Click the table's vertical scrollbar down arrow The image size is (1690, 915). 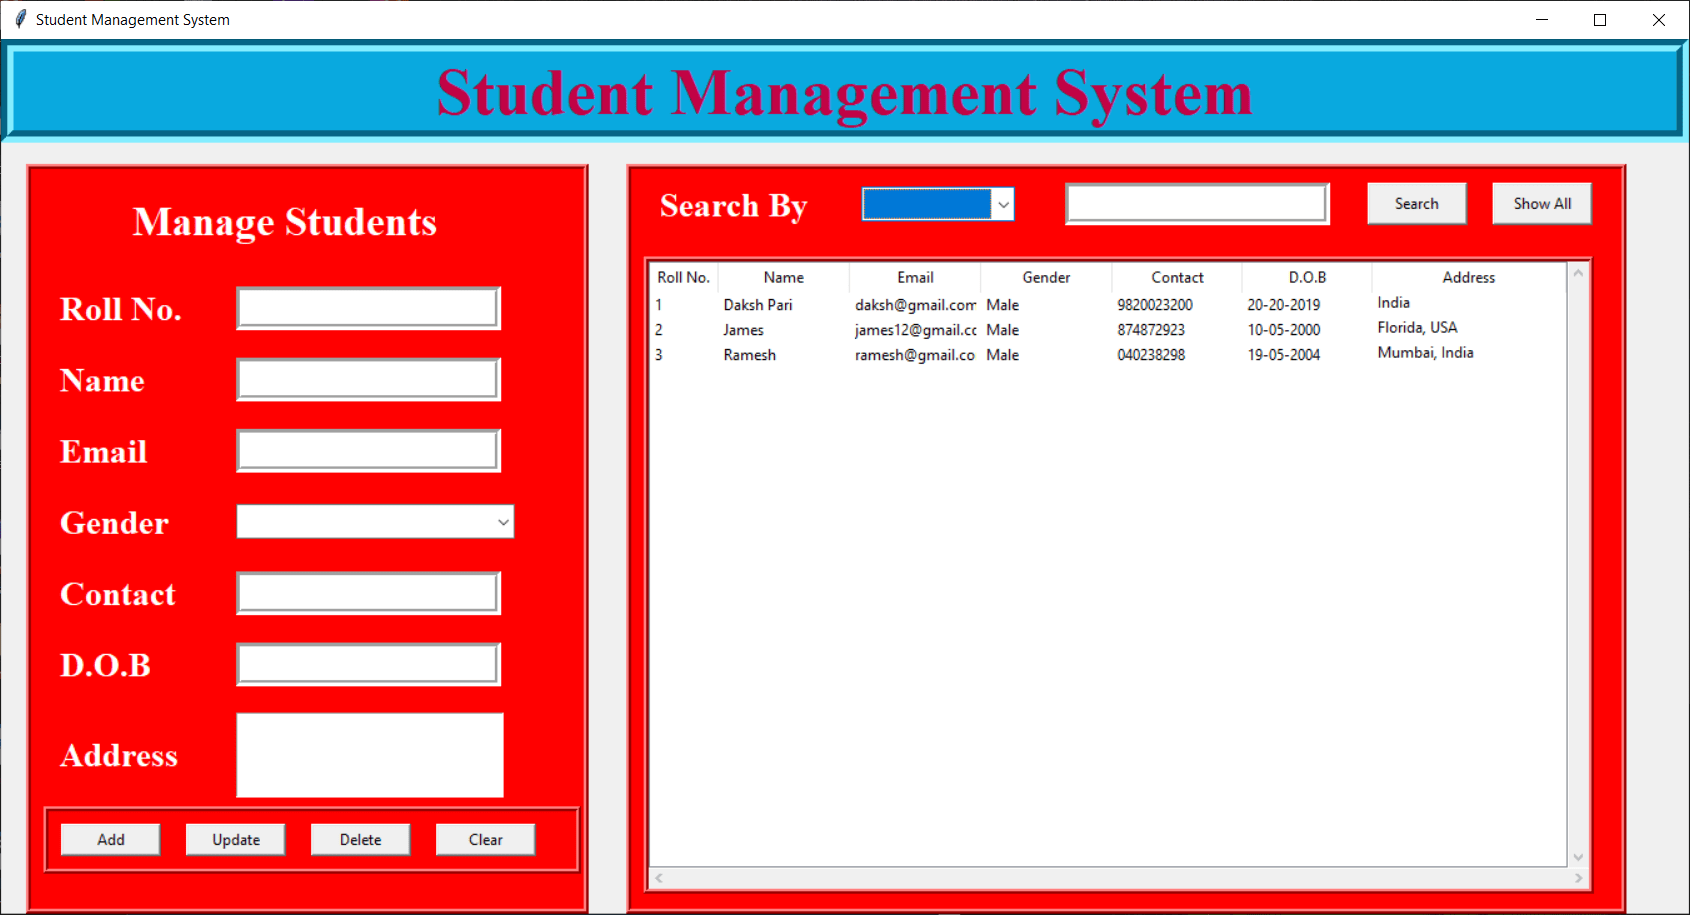[x=1579, y=858]
